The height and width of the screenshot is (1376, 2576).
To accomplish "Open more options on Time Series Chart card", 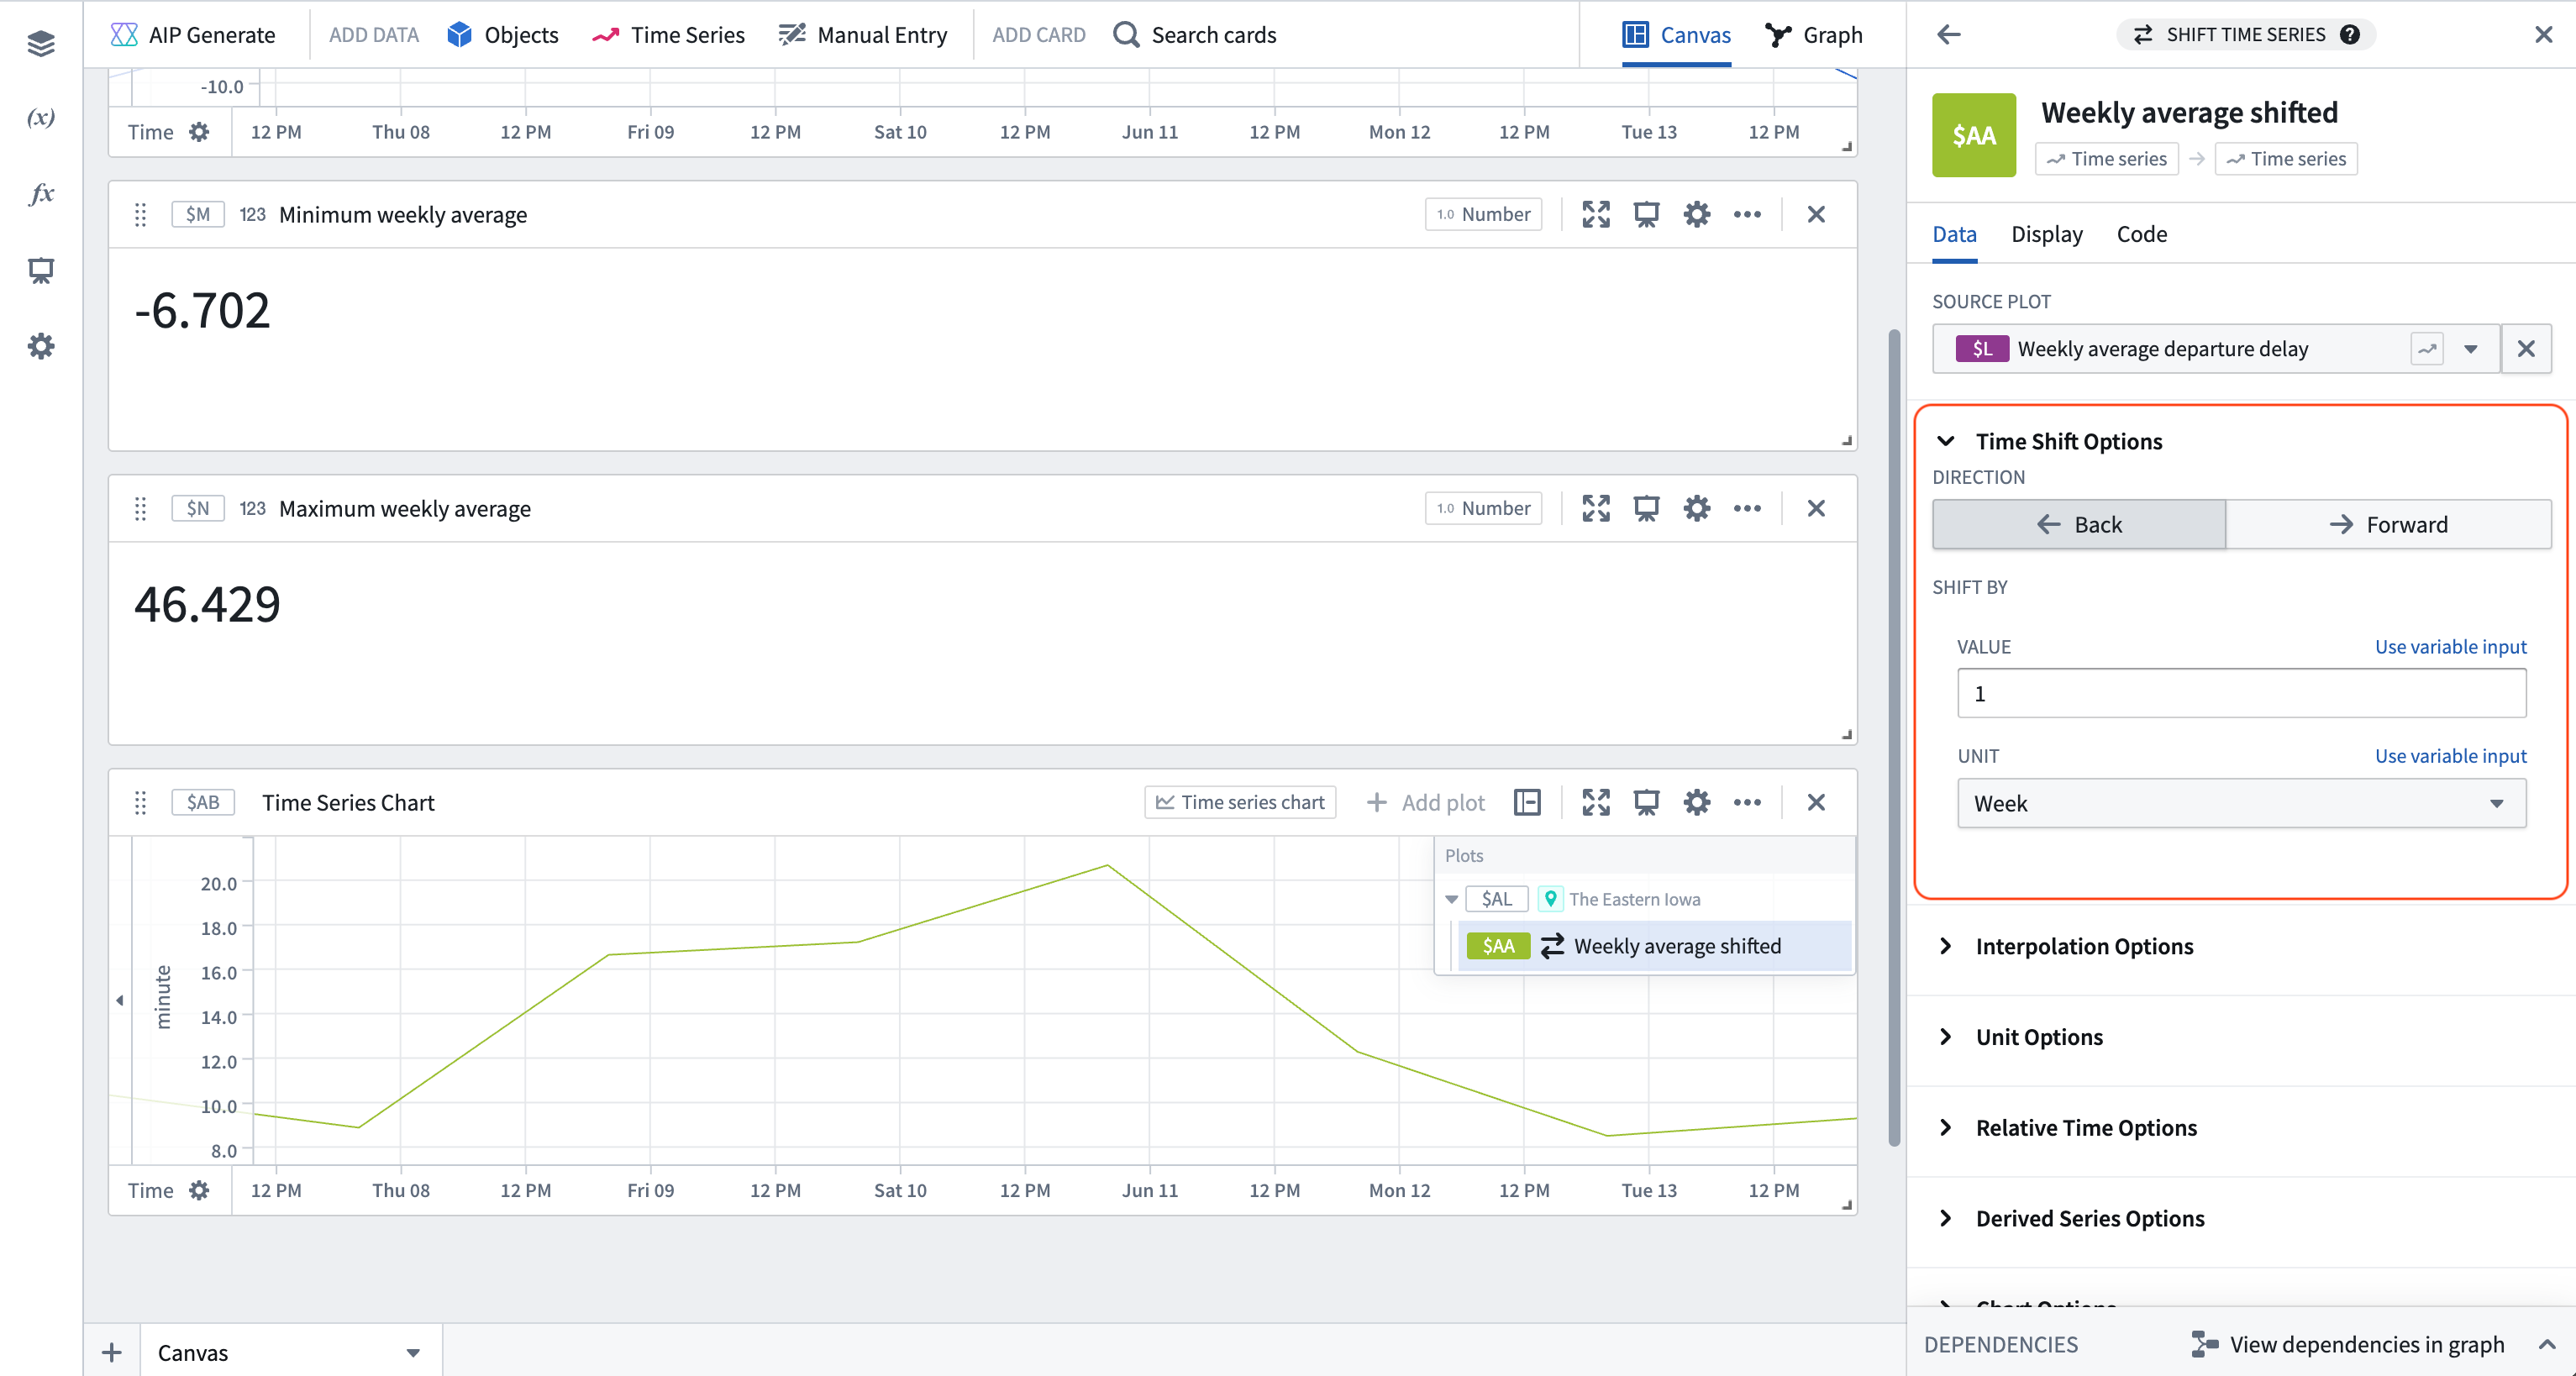I will [1747, 802].
